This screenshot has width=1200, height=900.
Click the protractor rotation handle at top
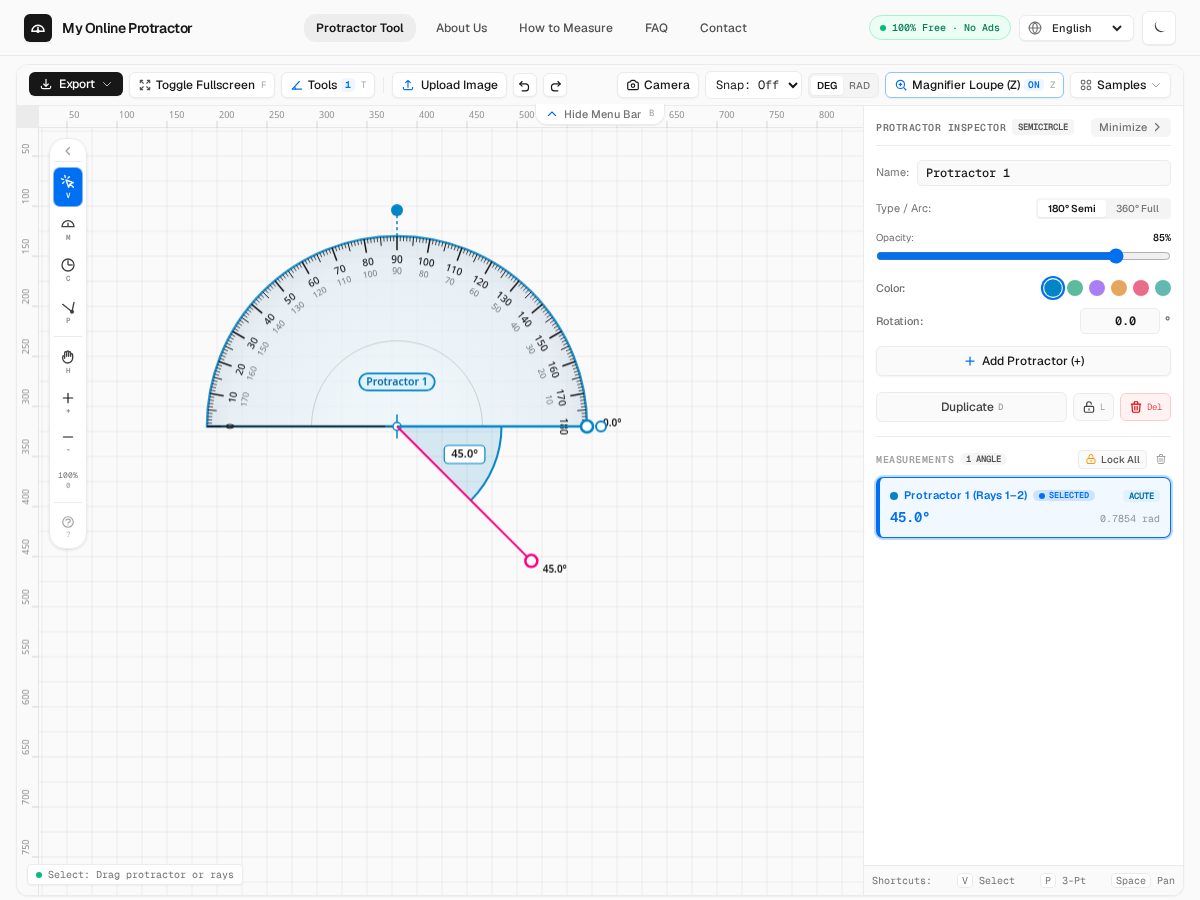pos(397,210)
